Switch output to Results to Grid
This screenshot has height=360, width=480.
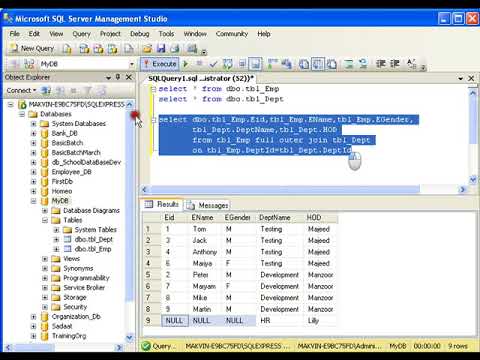click(318, 64)
